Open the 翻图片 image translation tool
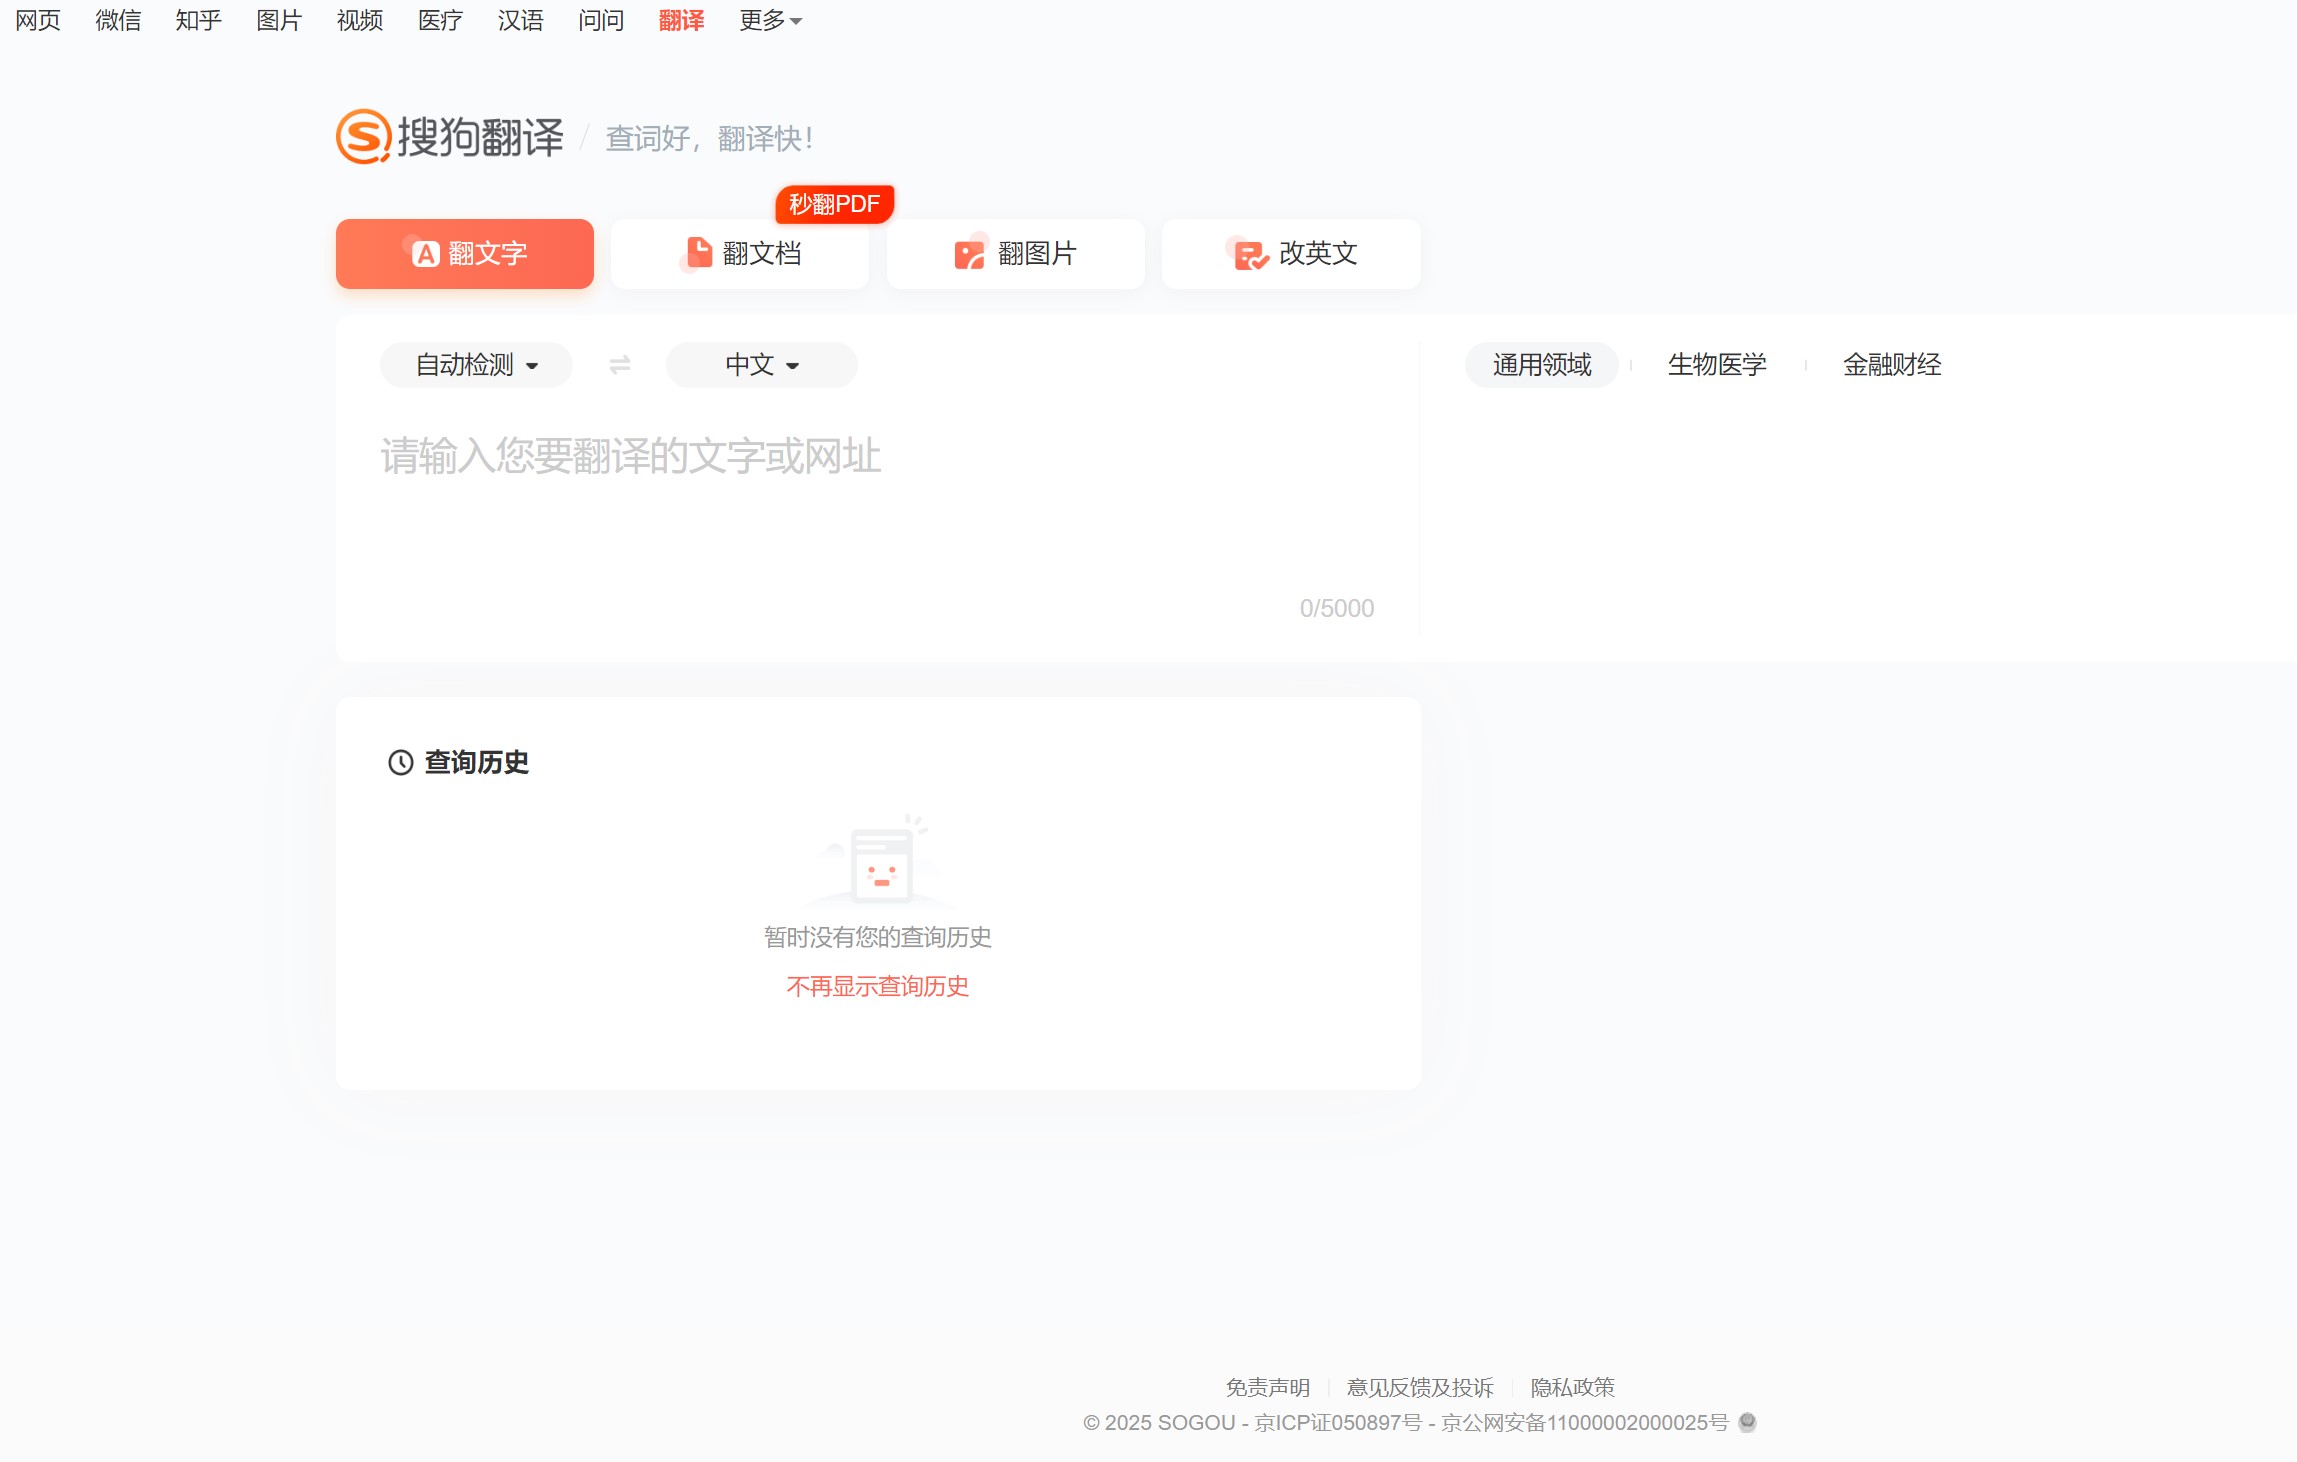Screen dimensions: 2297x1462 pyautogui.click(x=1015, y=253)
